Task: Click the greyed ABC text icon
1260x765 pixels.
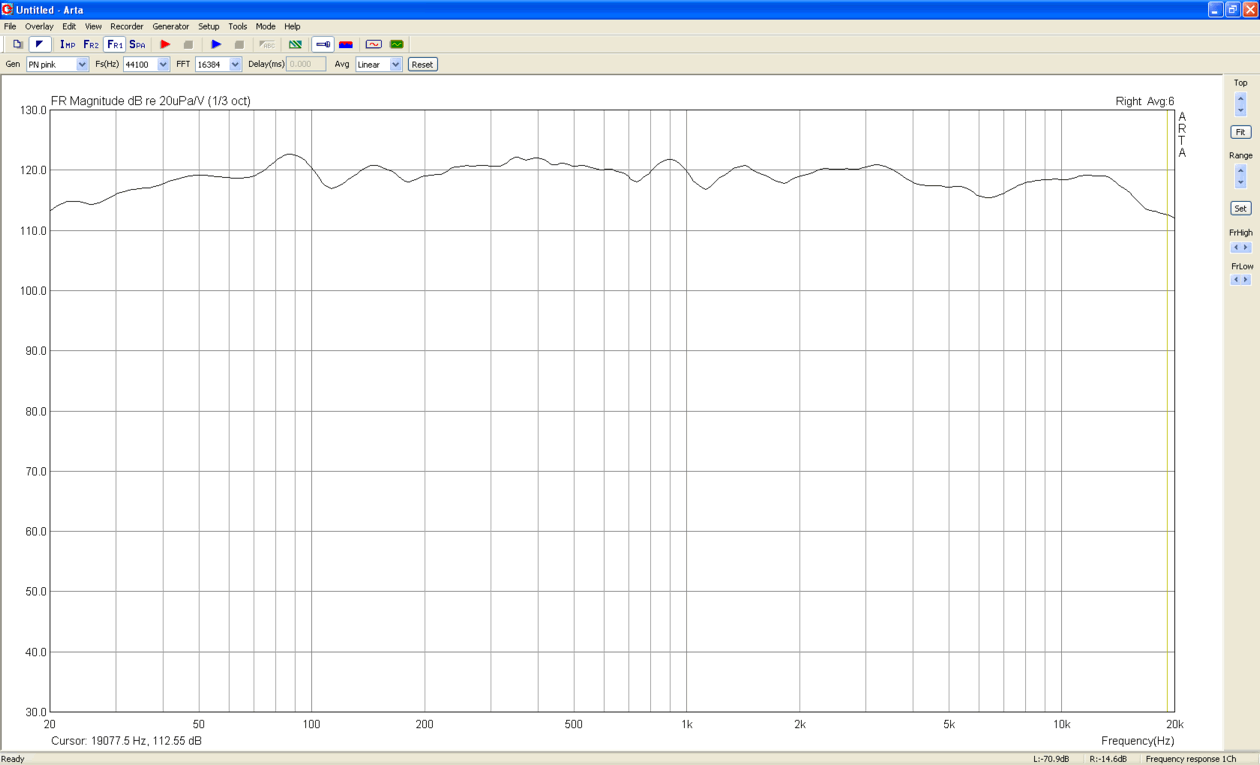Action: click(x=267, y=44)
